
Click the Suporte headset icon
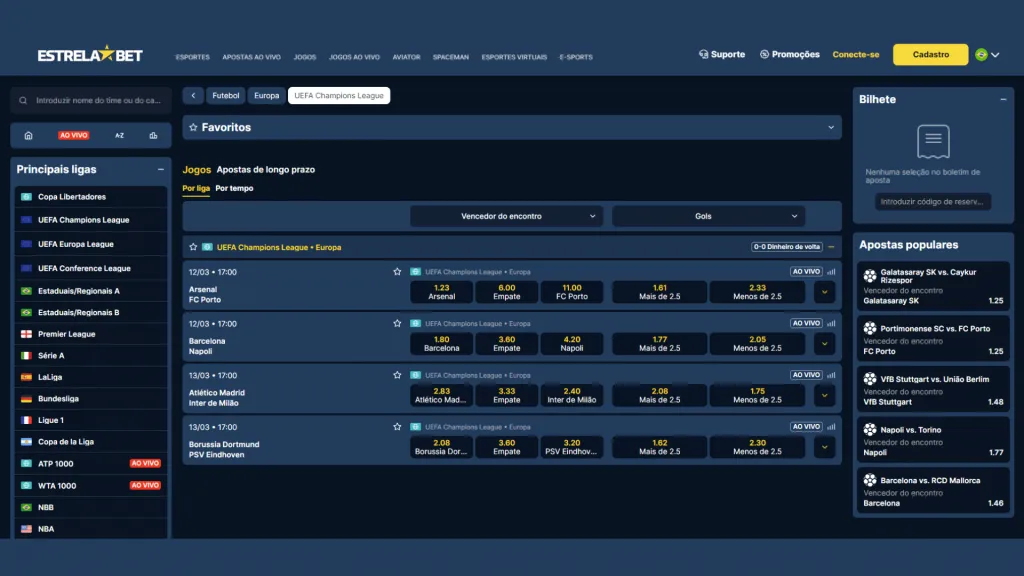703,55
